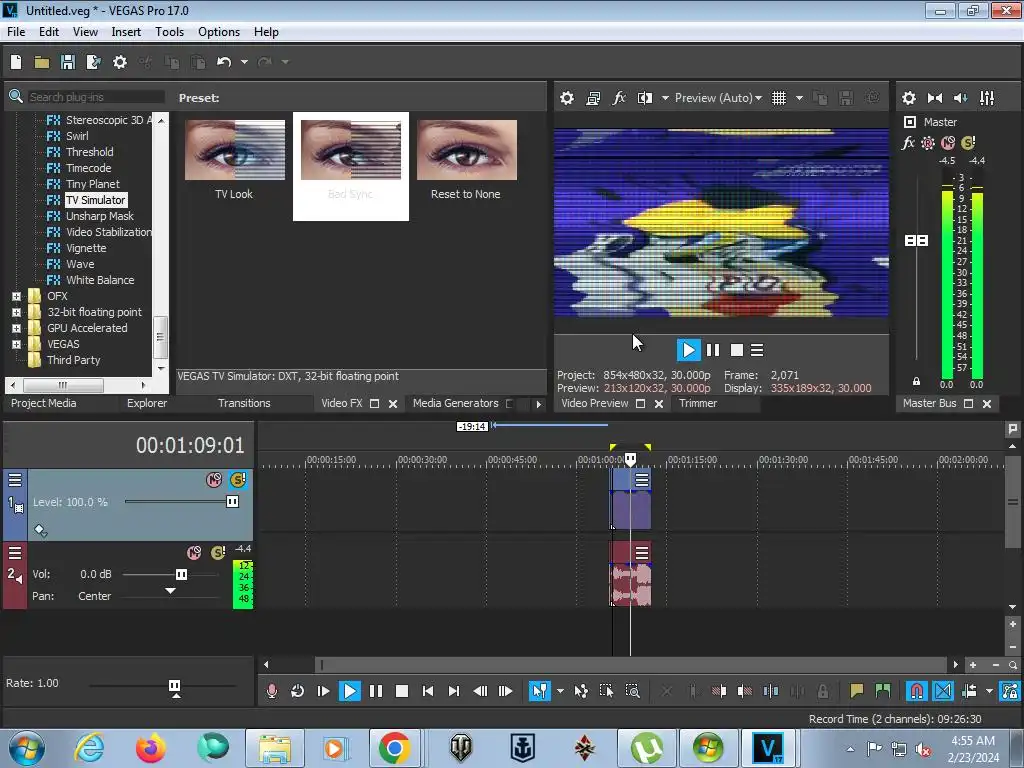Undo the last action

point(224,62)
